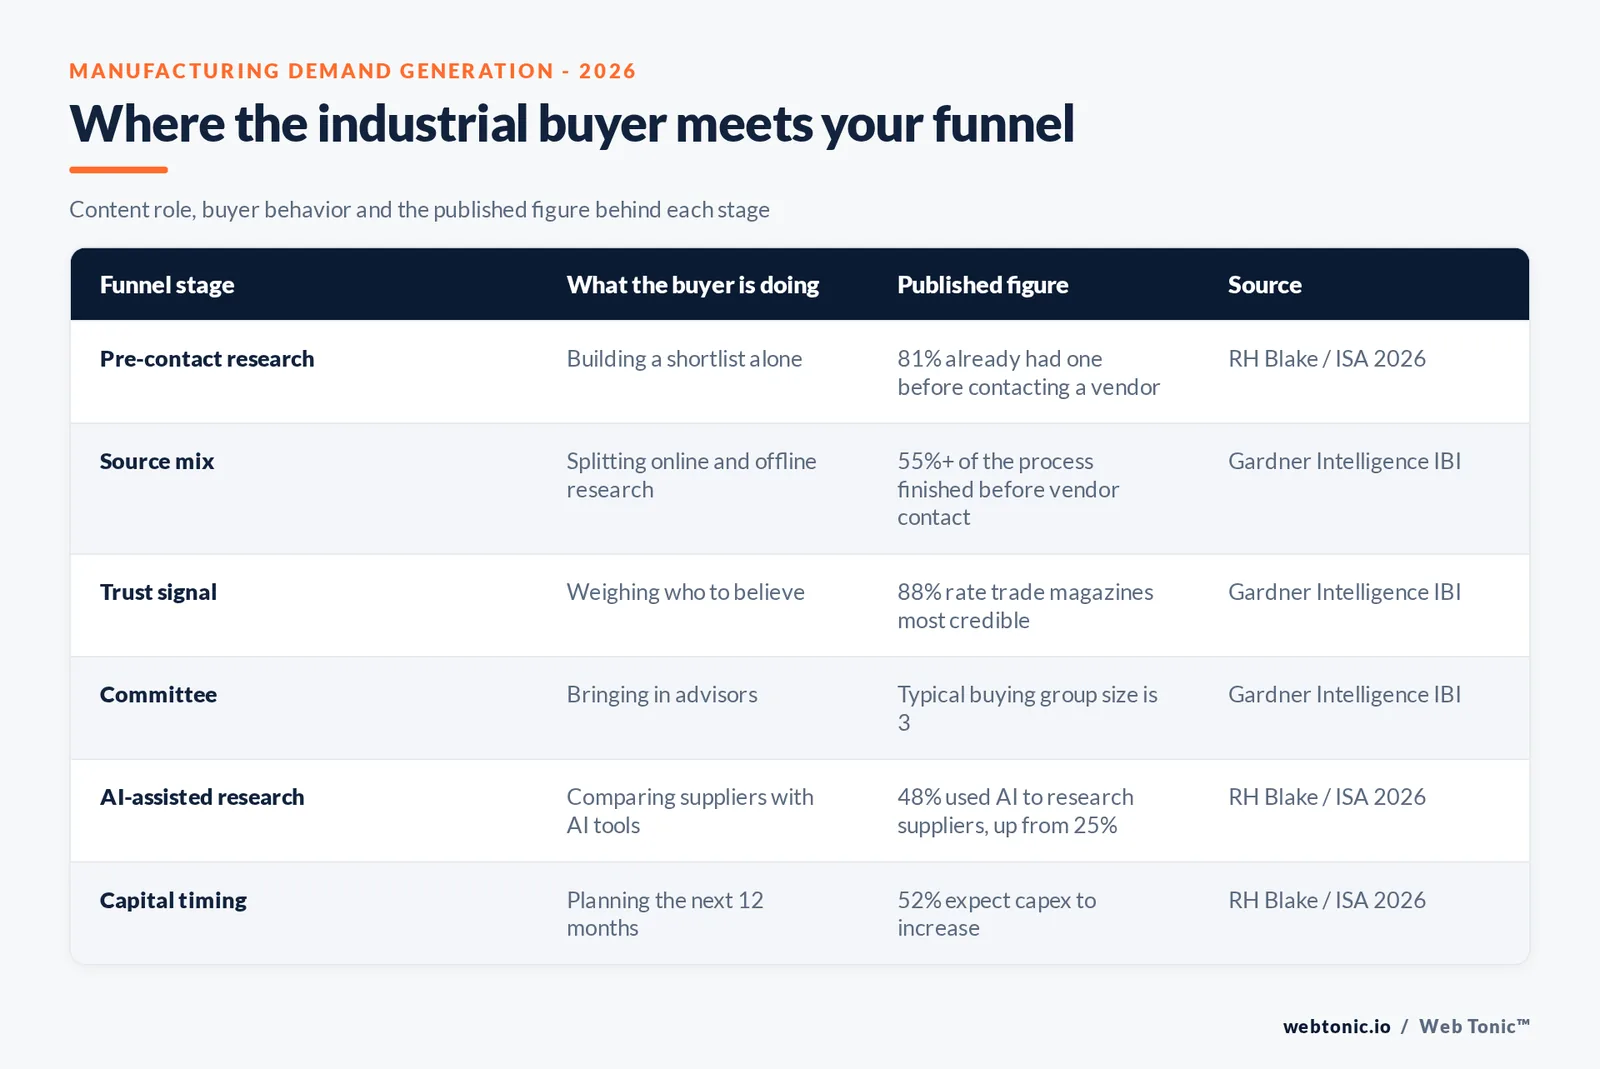
Task: Click '52% expect capex to increase' cell
Action: 996,914
